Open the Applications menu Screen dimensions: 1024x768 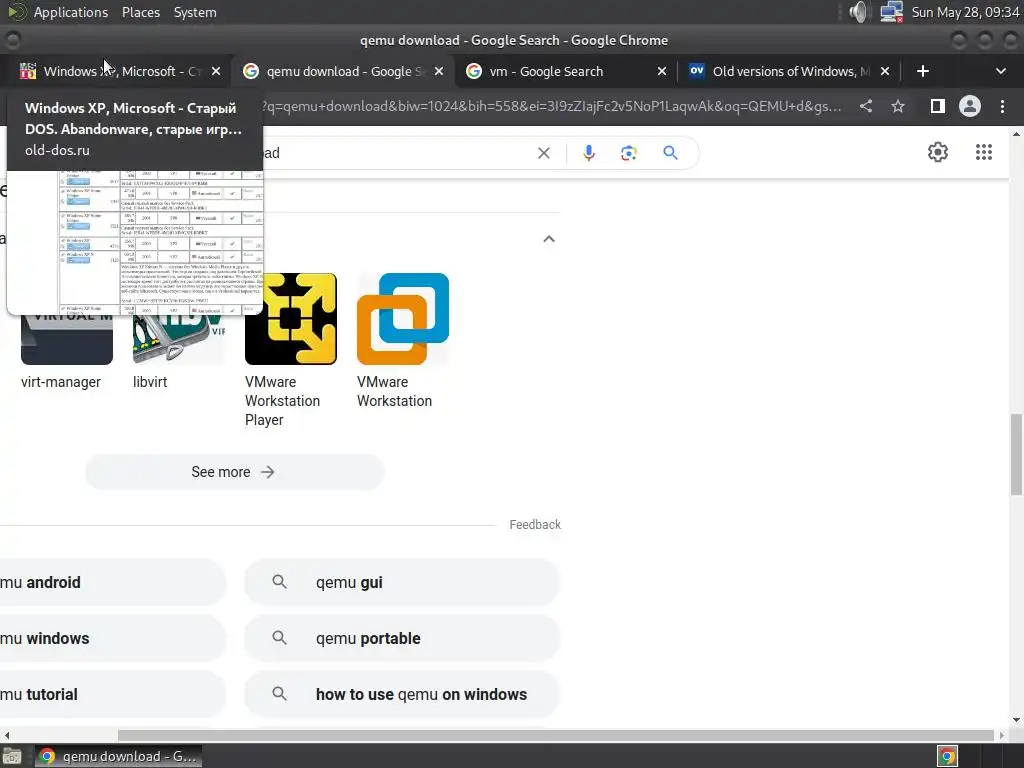point(71,12)
